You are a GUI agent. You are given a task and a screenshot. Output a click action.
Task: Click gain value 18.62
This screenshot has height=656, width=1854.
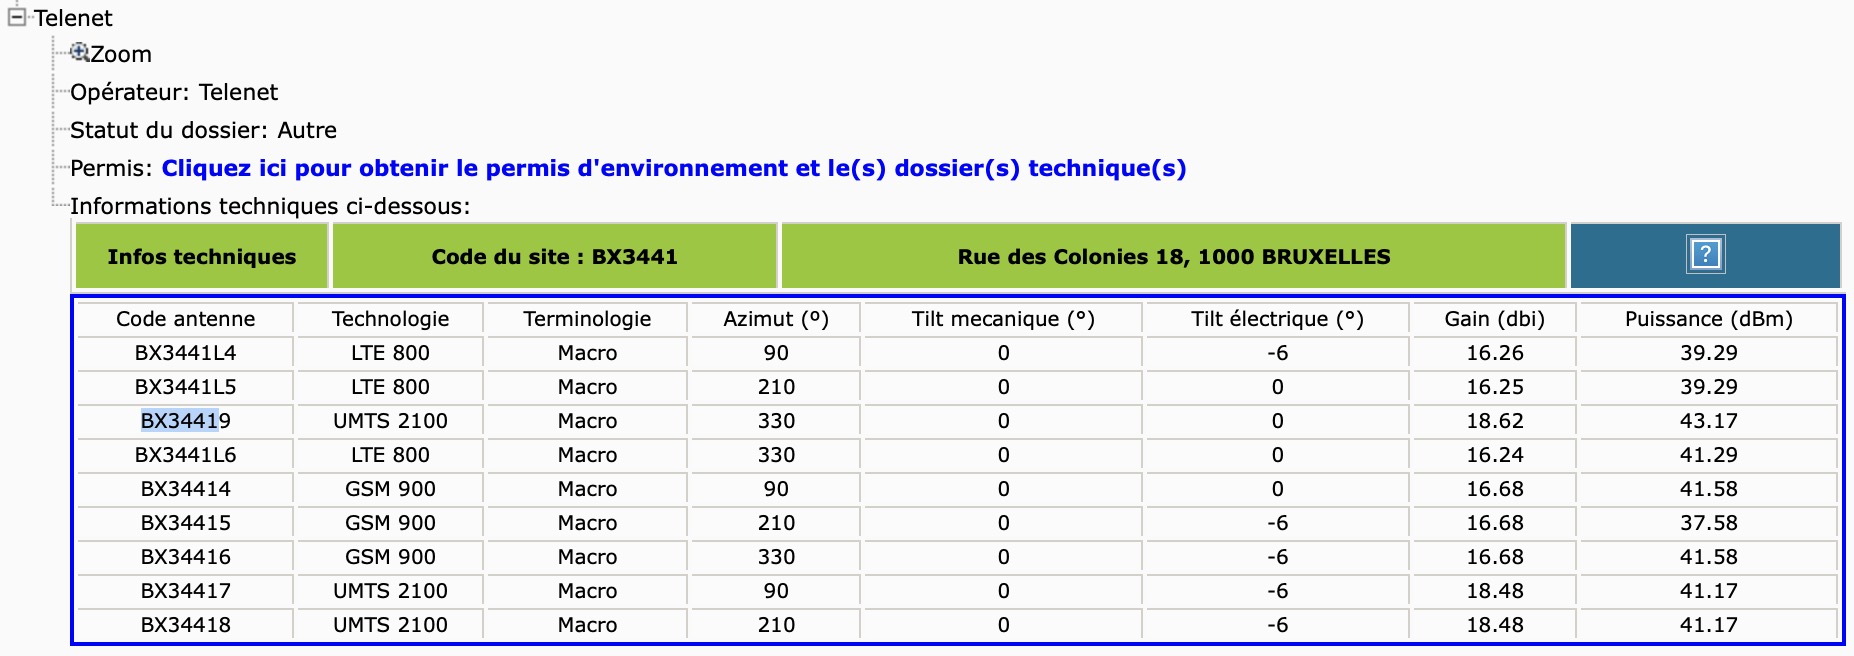click(x=1495, y=421)
